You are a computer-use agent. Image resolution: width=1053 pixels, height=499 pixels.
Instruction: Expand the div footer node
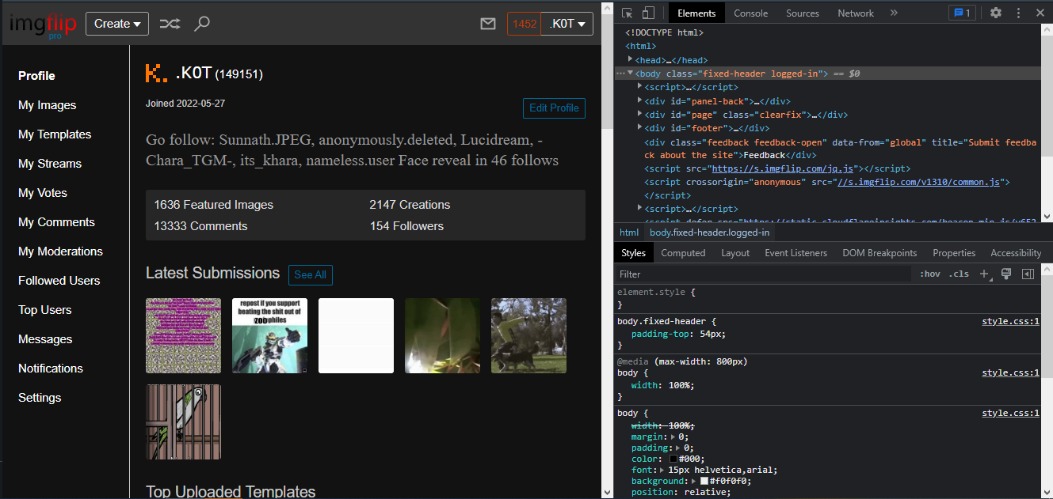click(x=639, y=128)
